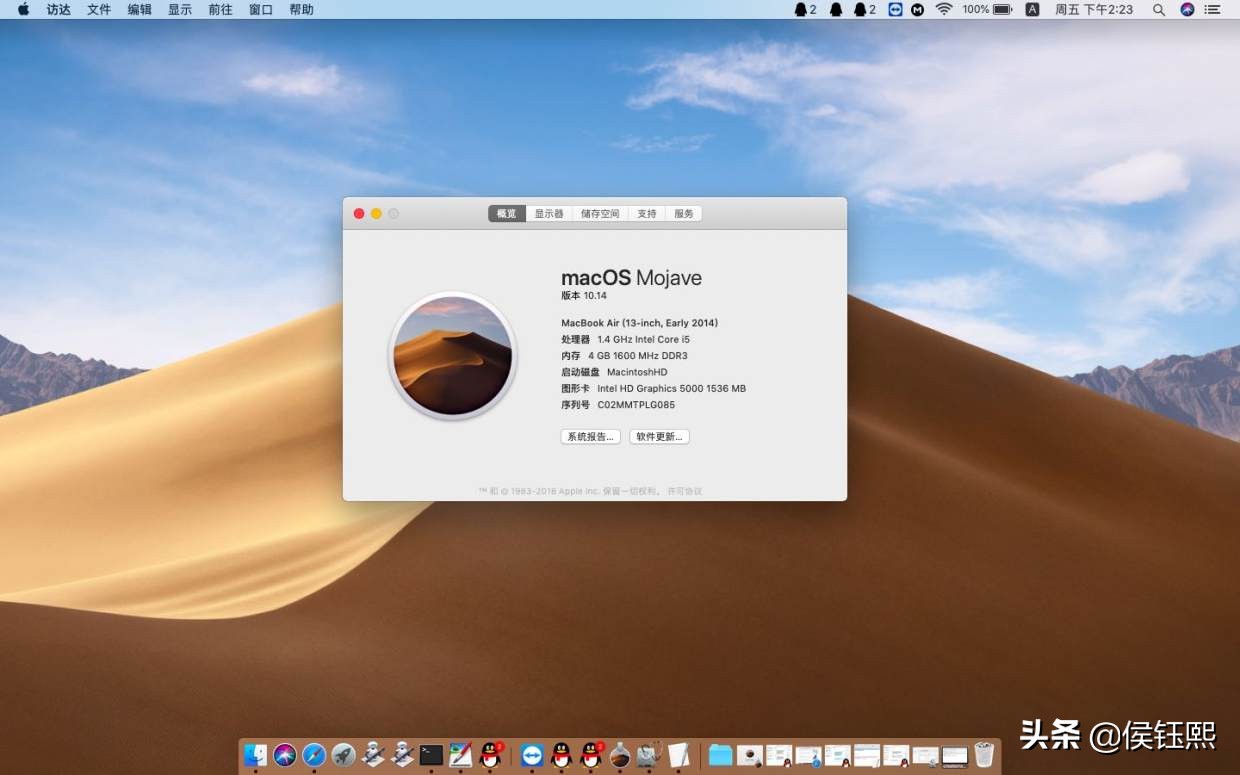Click the TeamViewer icon in the menu bar
The image size is (1240, 775).
pyautogui.click(x=896, y=9)
